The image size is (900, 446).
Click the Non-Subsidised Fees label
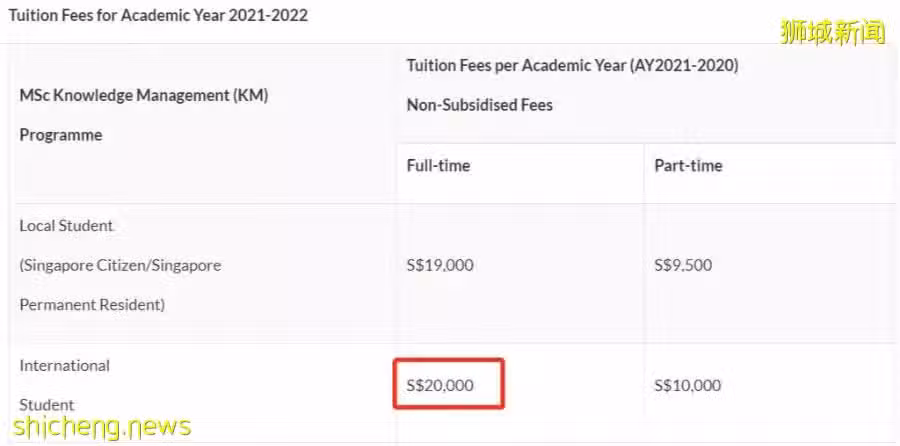point(480,105)
